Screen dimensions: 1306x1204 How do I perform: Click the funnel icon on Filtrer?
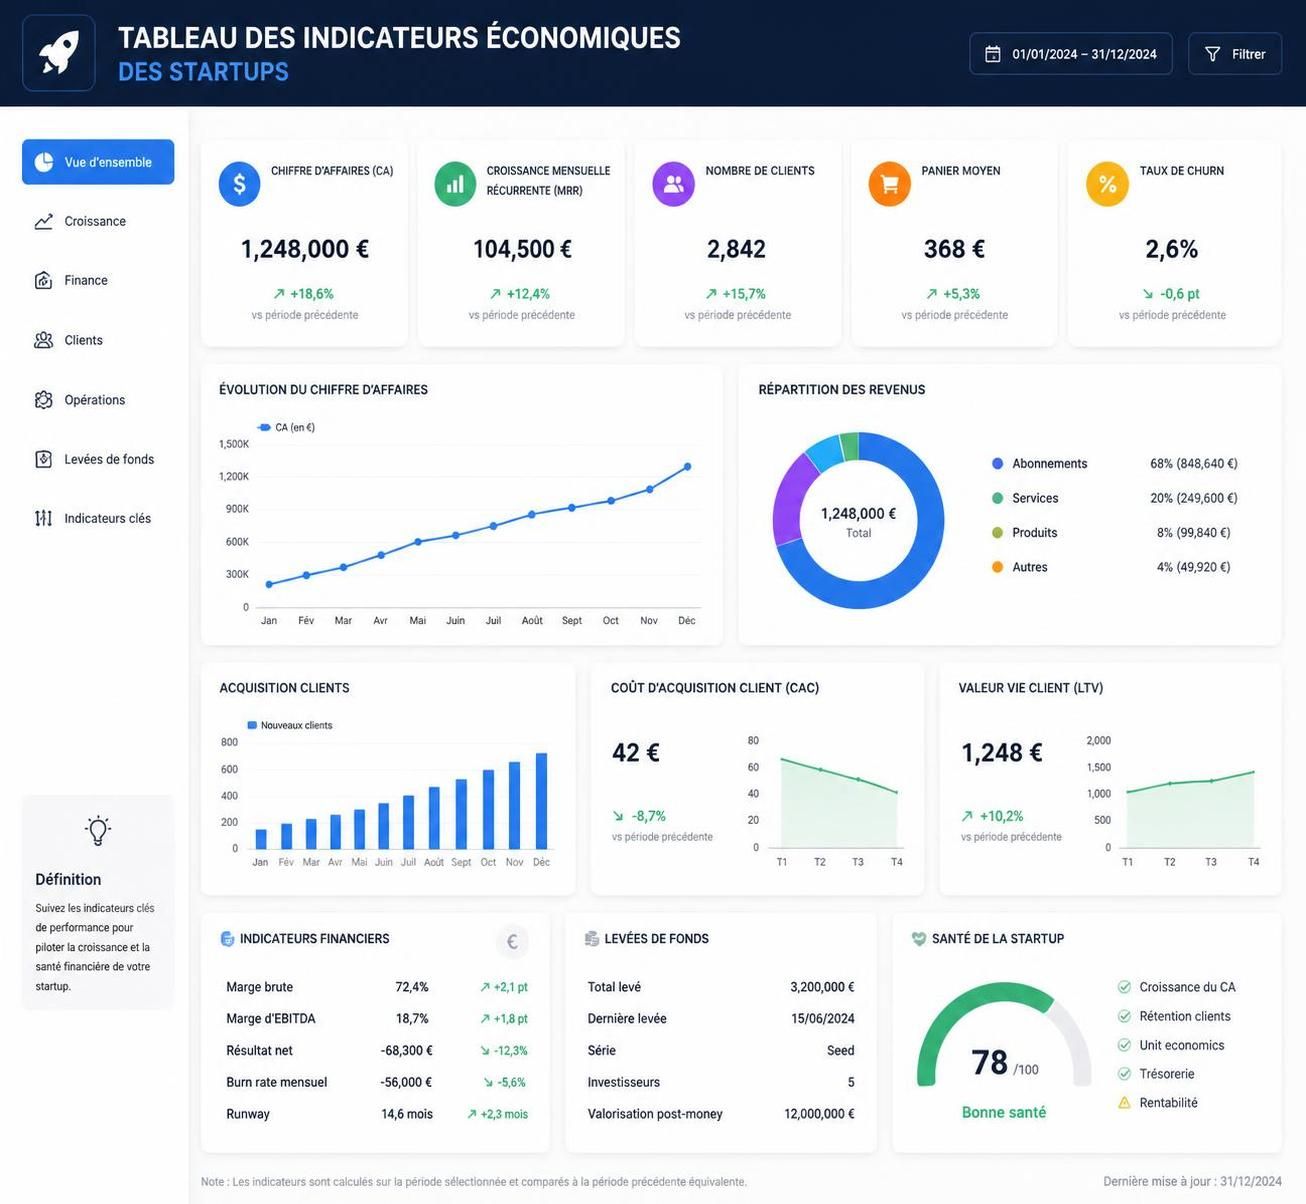pos(1212,54)
